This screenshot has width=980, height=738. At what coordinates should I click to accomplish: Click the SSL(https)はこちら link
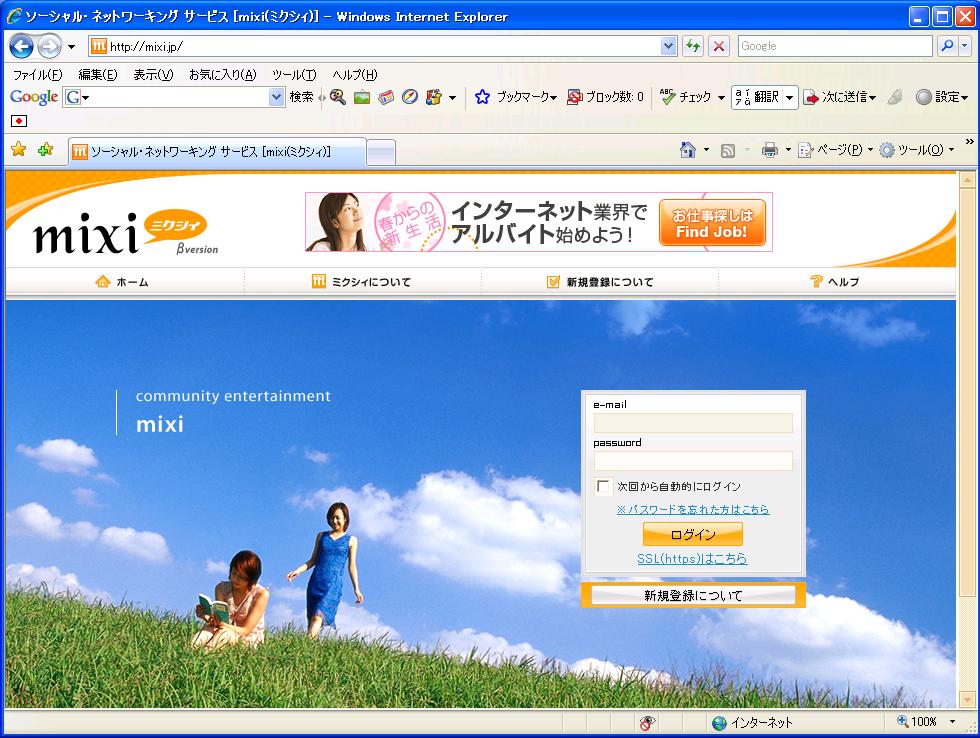click(692, 559)
